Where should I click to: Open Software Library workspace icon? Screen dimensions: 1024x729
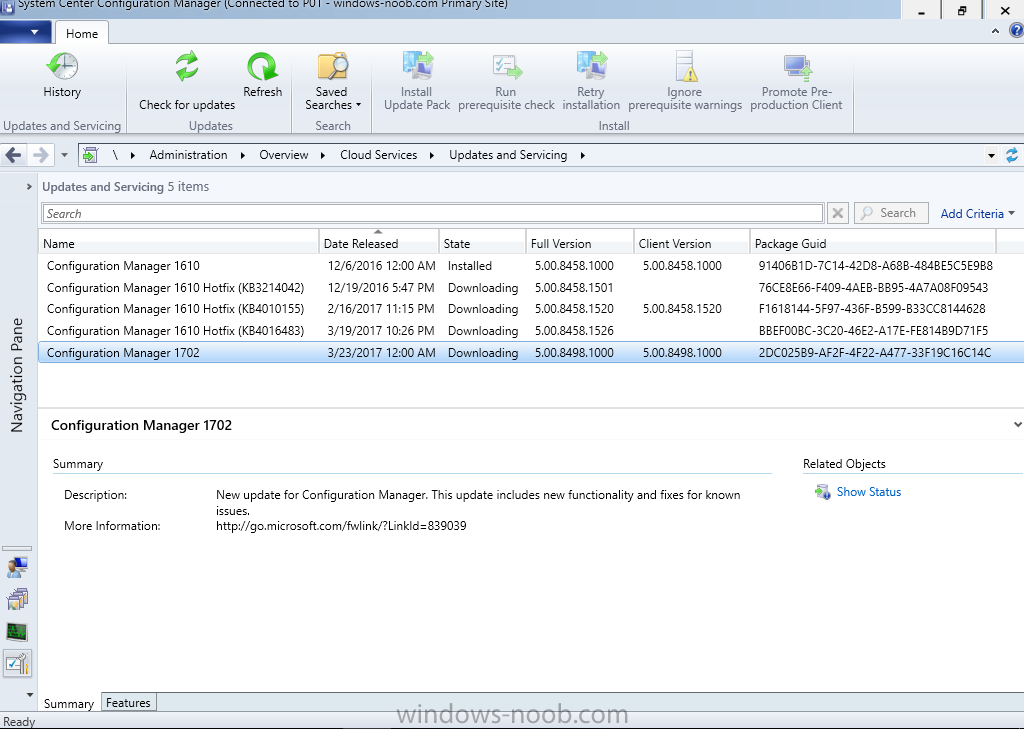17,599
